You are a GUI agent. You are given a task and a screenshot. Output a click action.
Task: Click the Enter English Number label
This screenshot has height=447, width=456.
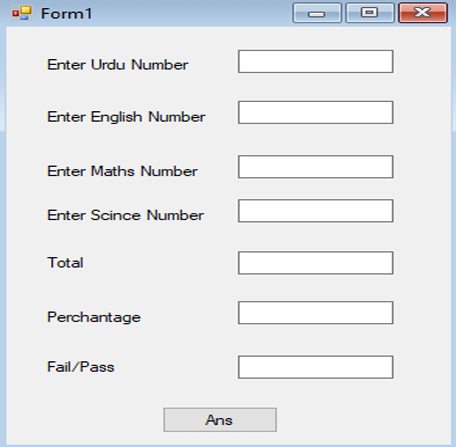[x=126, y=117]
